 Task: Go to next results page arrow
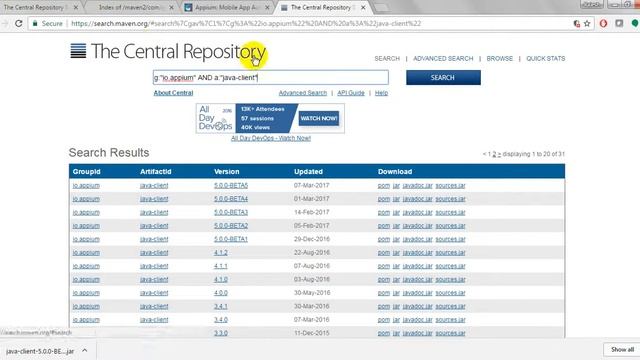pos(499,154)
